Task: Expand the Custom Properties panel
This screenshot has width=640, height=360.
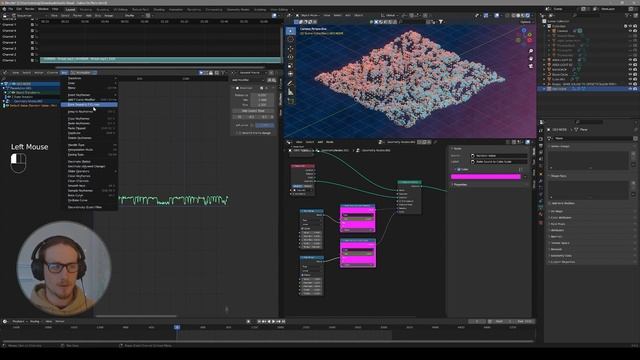Action: click(561, 262)
